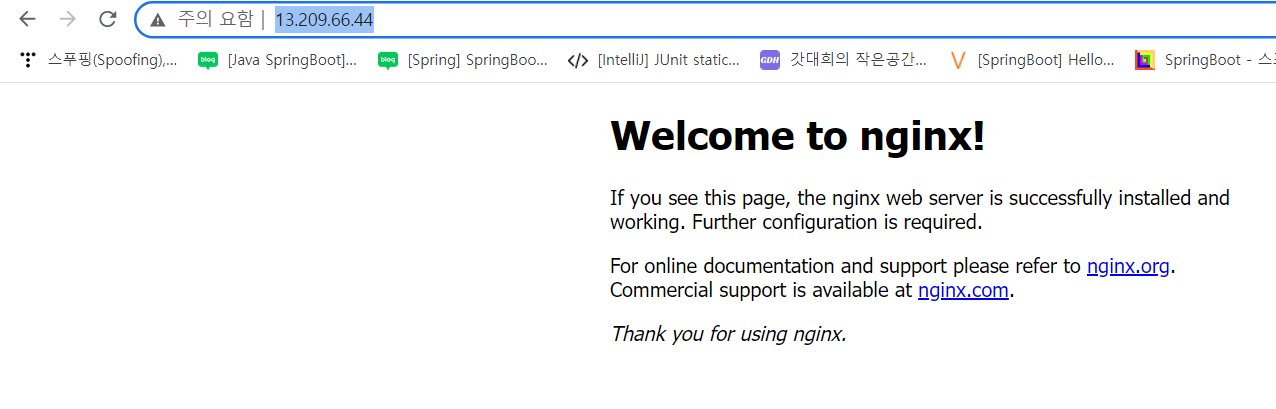Click the green blog icon of Java SpringBoot bookmark

(x=208, y=60)
